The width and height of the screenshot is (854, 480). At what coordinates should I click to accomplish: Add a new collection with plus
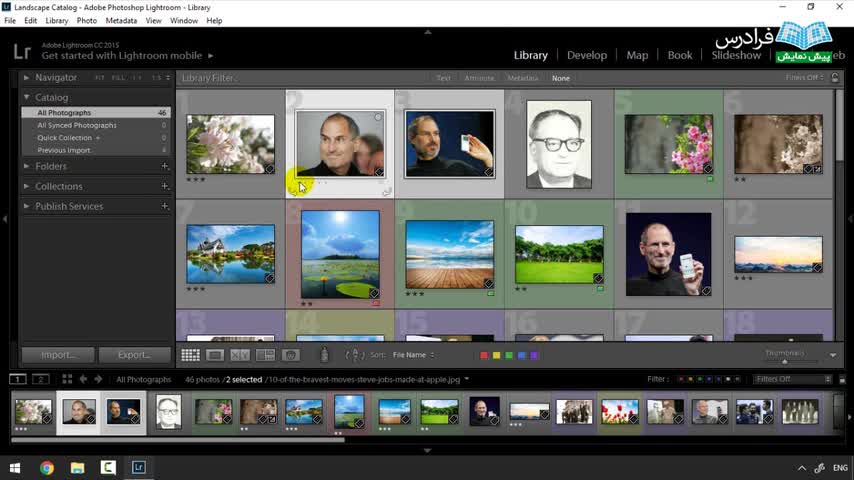pyautogui.click(x=164, y=186)
